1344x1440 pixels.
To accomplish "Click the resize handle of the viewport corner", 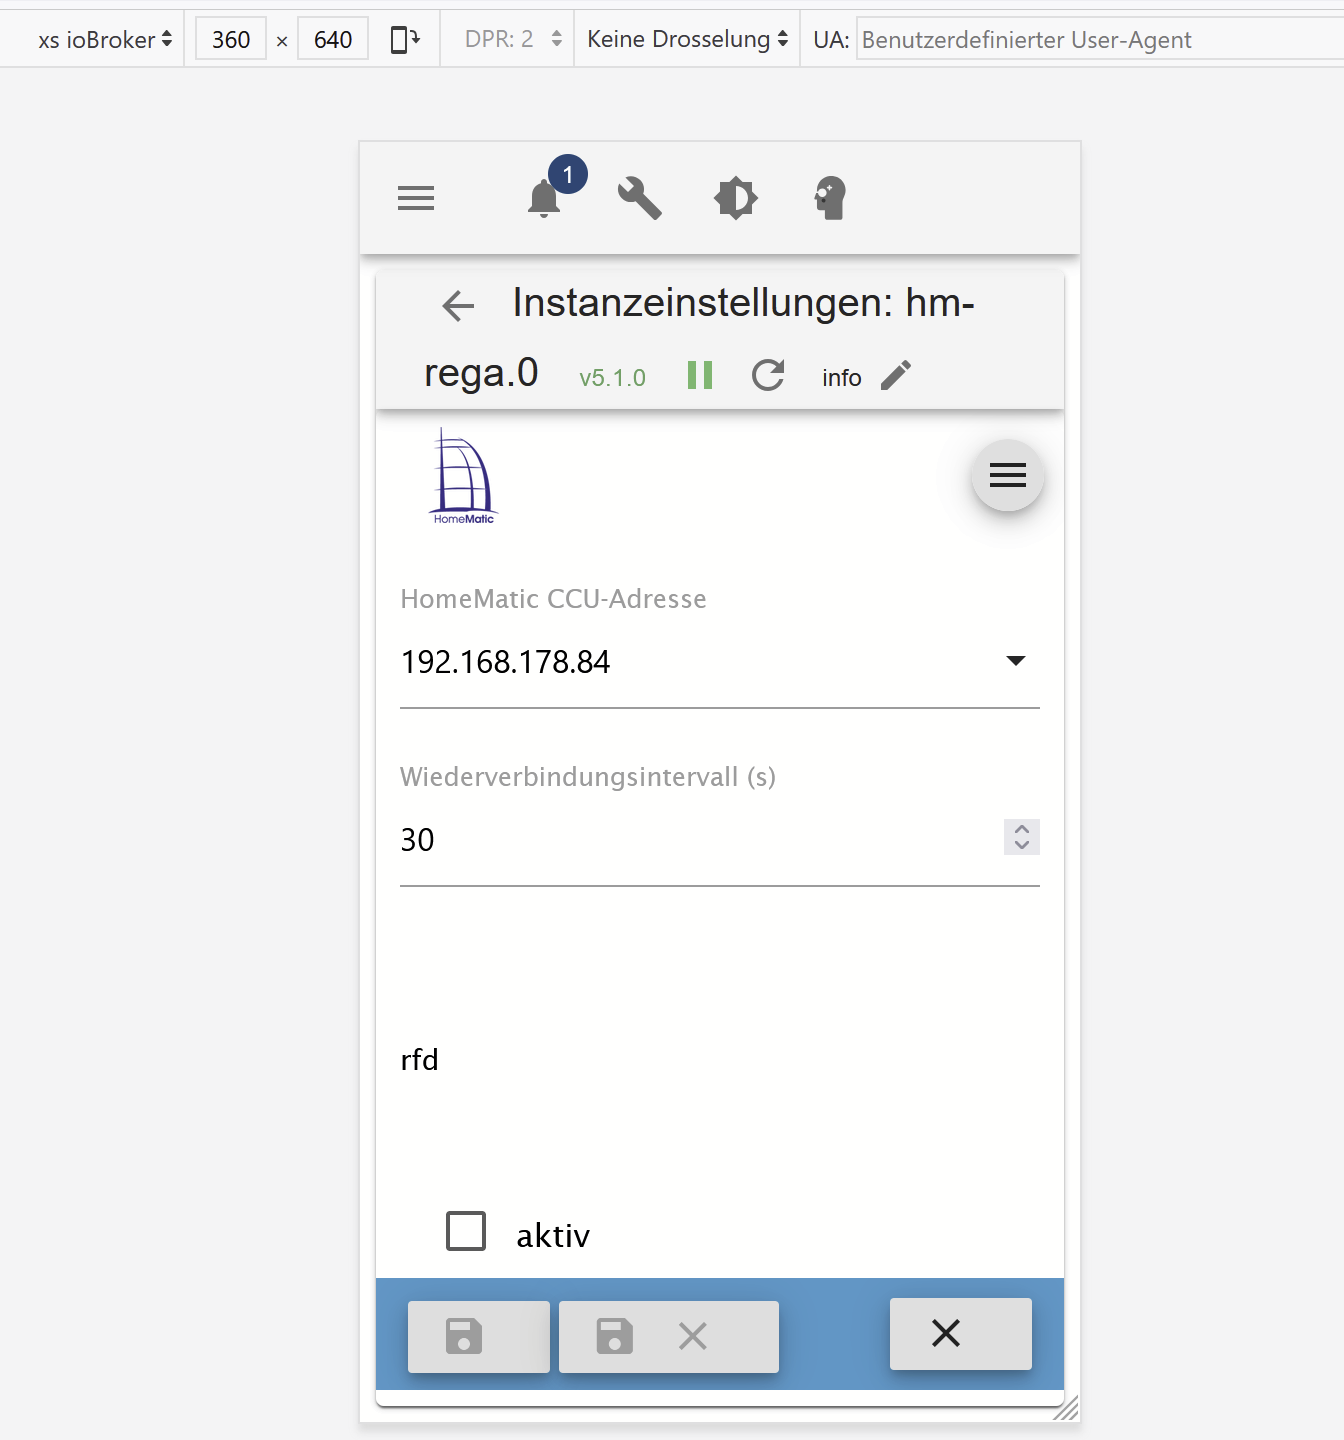I will click(1066, 1407).
